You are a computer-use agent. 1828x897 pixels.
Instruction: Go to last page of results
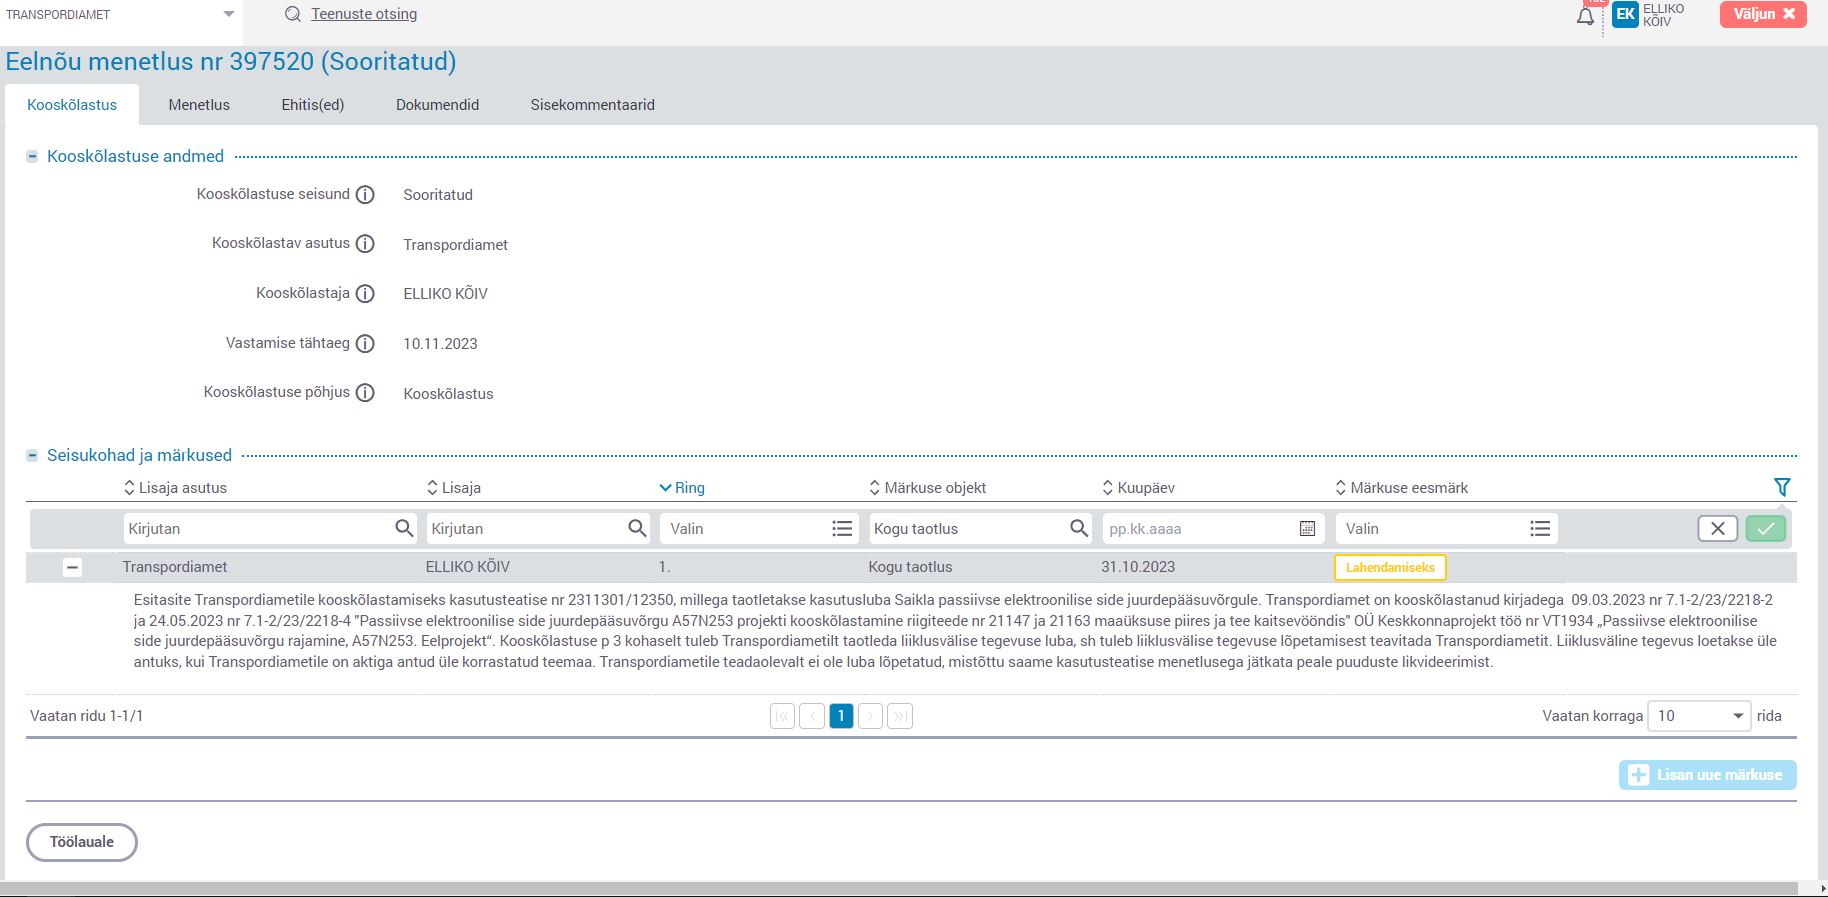tap(900, 716)
